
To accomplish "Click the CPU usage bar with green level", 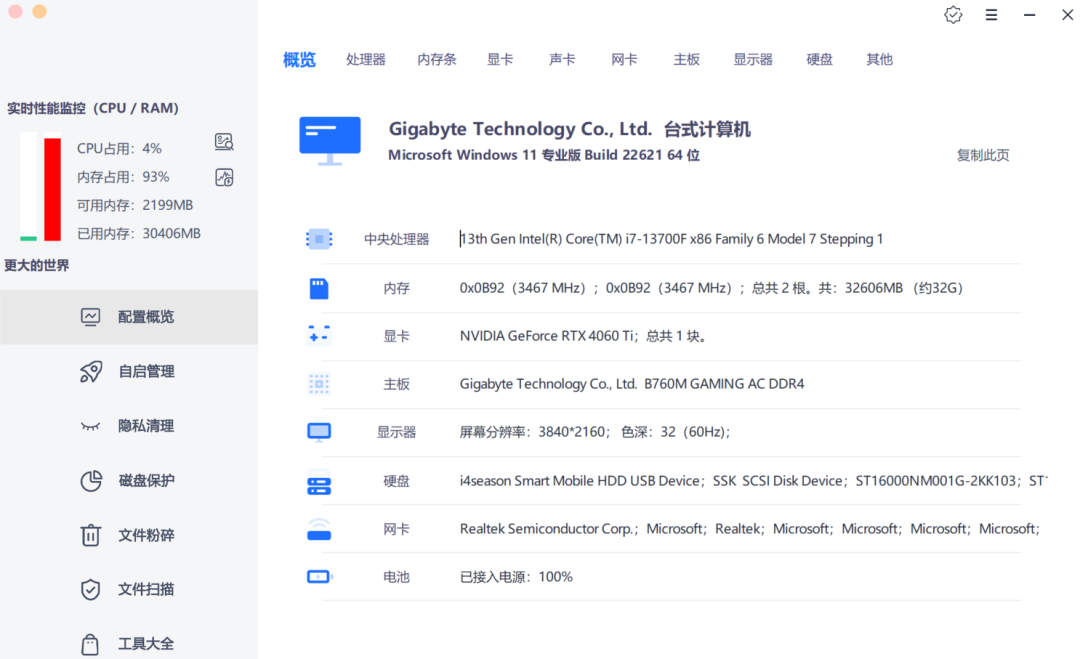I will click(28, 187).
